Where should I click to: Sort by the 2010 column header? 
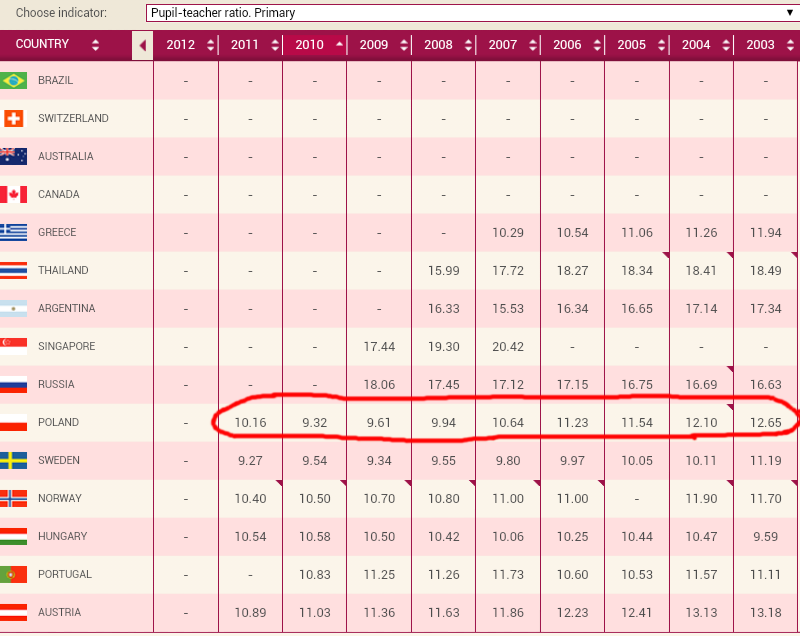[x=314, y=45]
